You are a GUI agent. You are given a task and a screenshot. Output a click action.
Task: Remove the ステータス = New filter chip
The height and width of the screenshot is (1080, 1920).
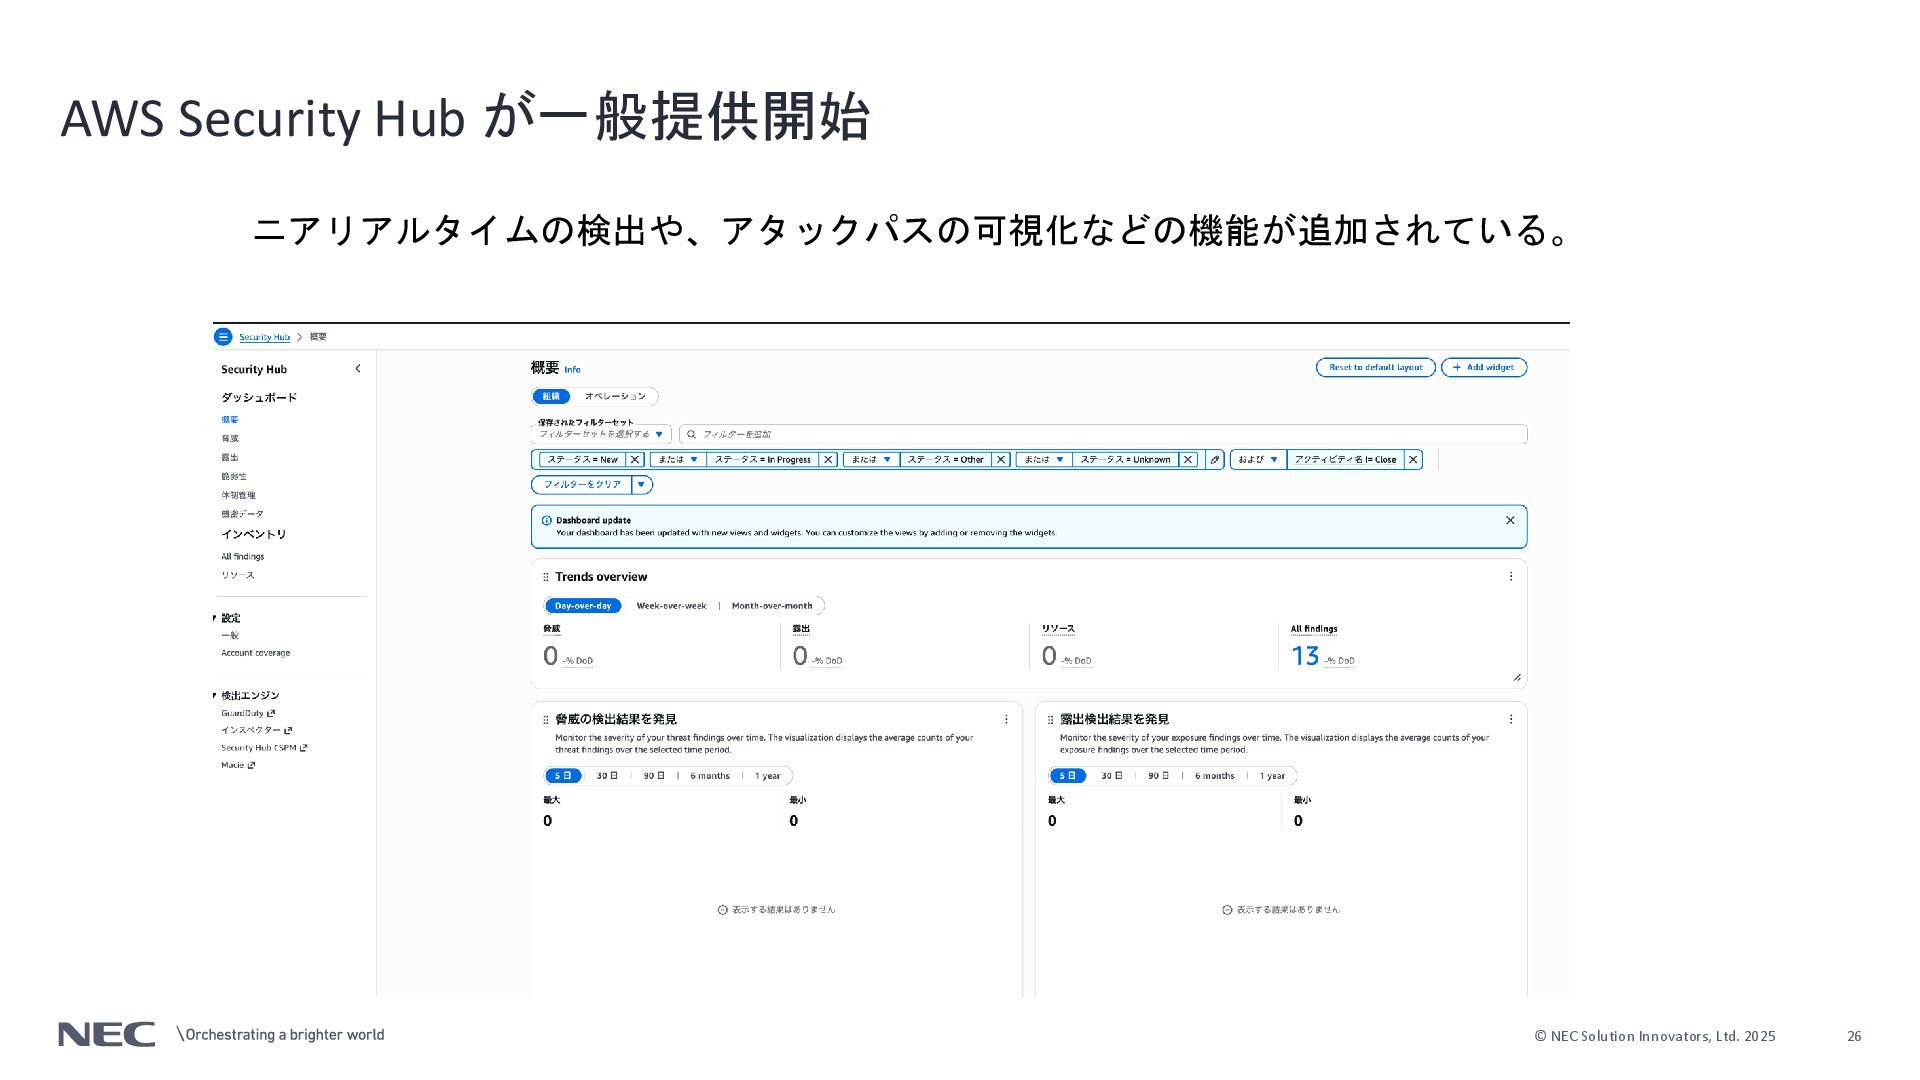click(x=634, y=460)
